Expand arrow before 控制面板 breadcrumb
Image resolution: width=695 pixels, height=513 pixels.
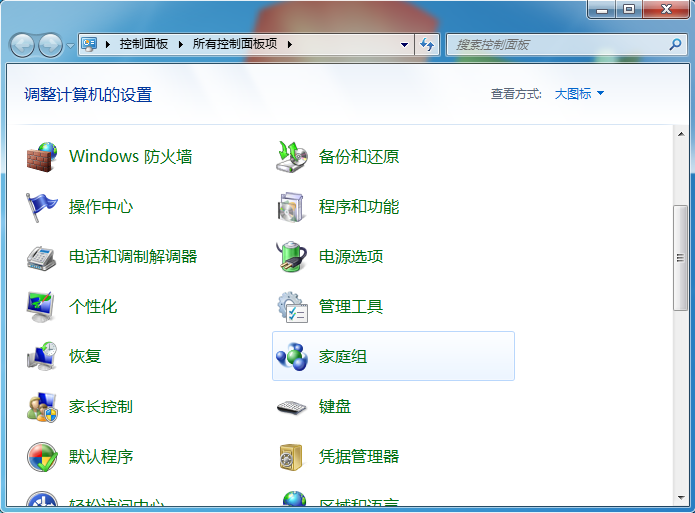tap(108, 44)
